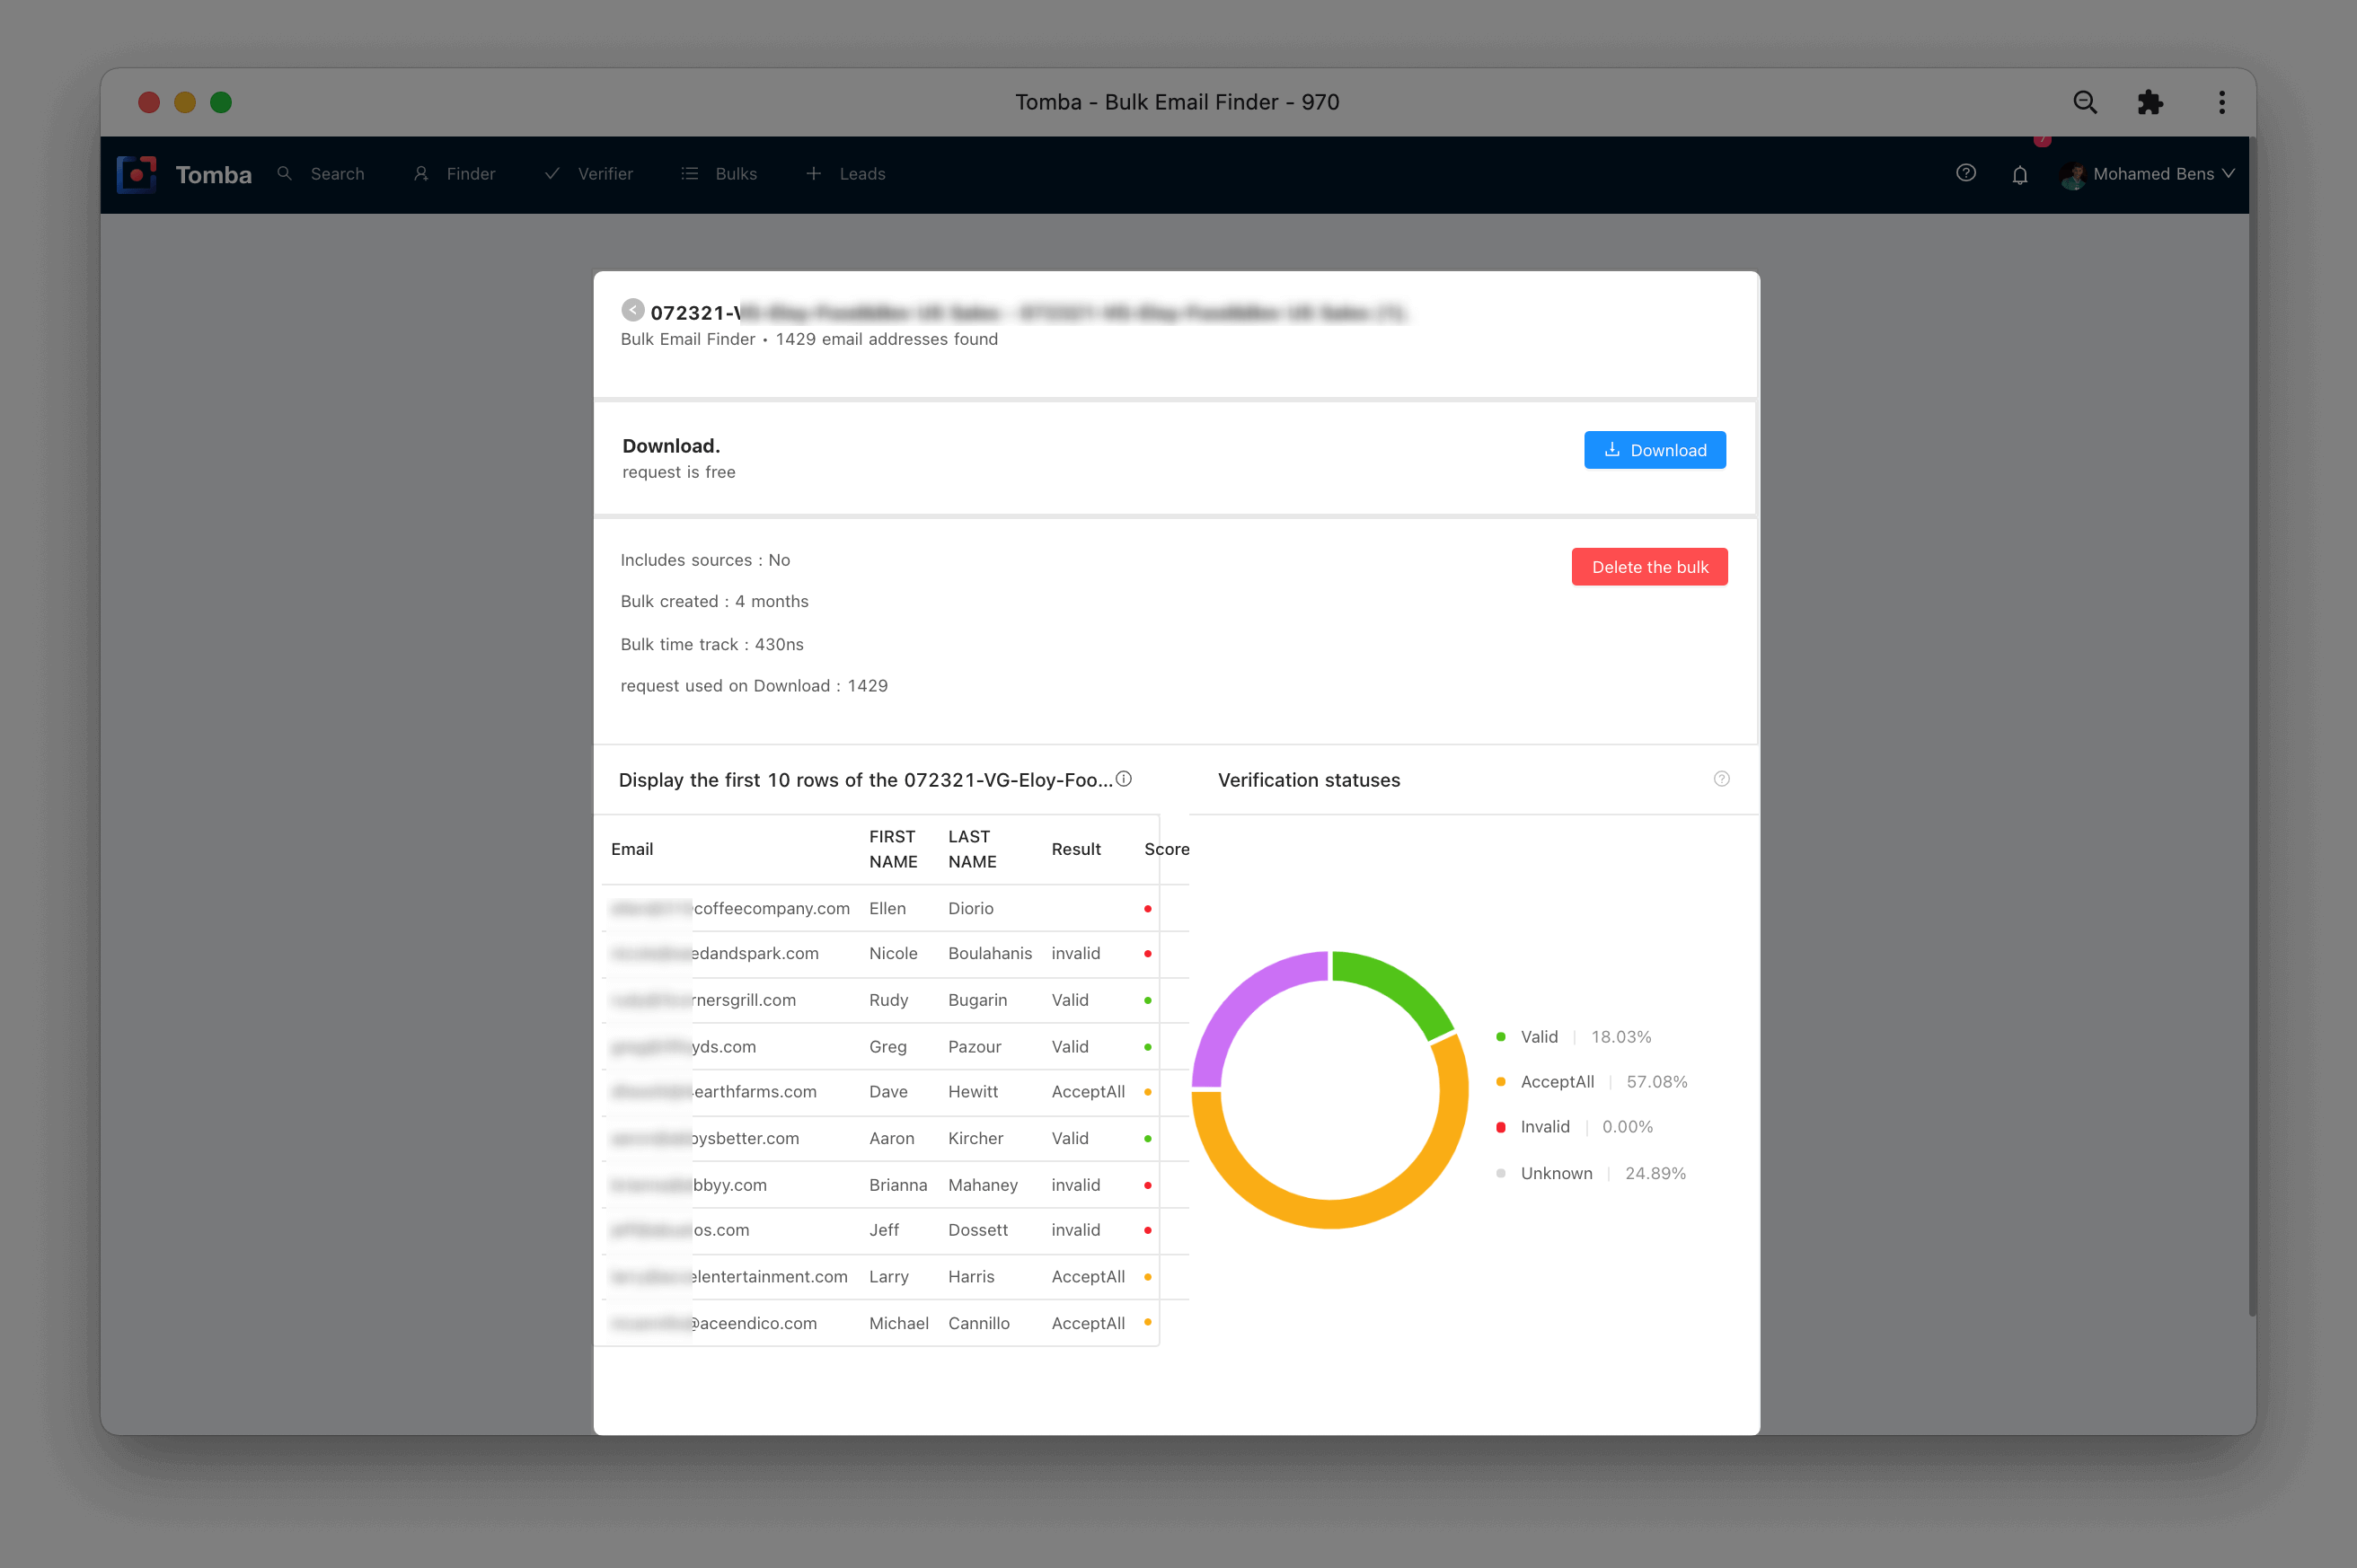This screenshot has height=1568, width=2357.
Task: Click the last name Dossett cell
Action: pos(977,1230)
